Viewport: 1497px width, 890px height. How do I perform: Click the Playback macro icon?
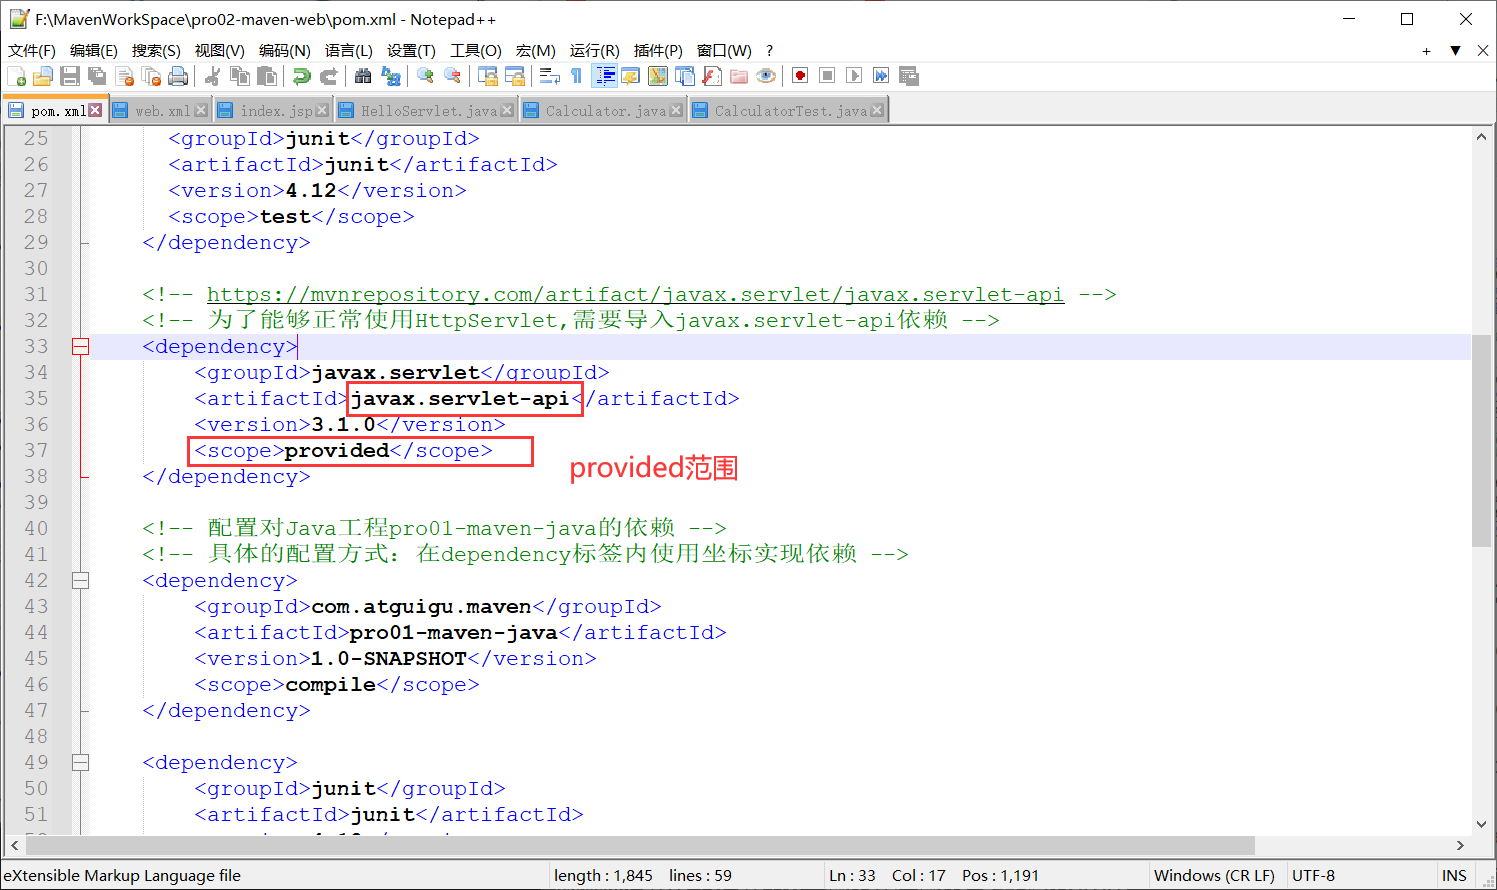coord(854,76)
